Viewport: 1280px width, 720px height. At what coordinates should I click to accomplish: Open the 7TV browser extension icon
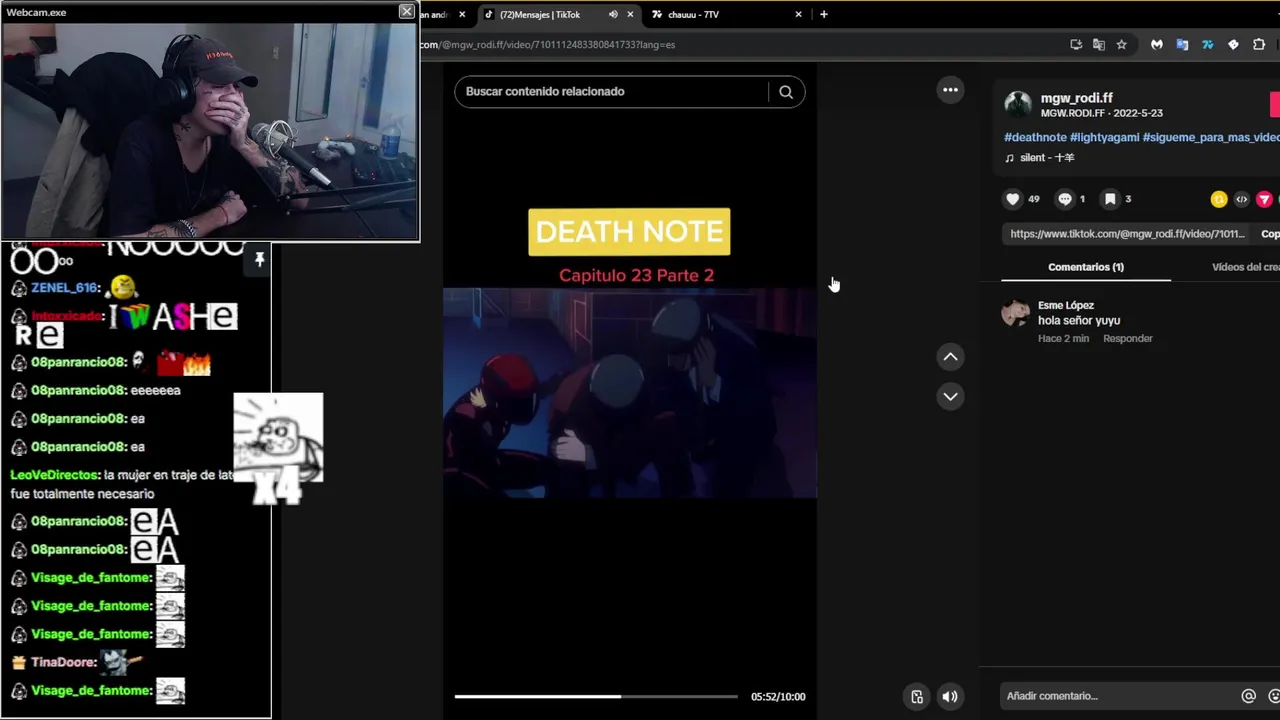[x=1207, y=45]
